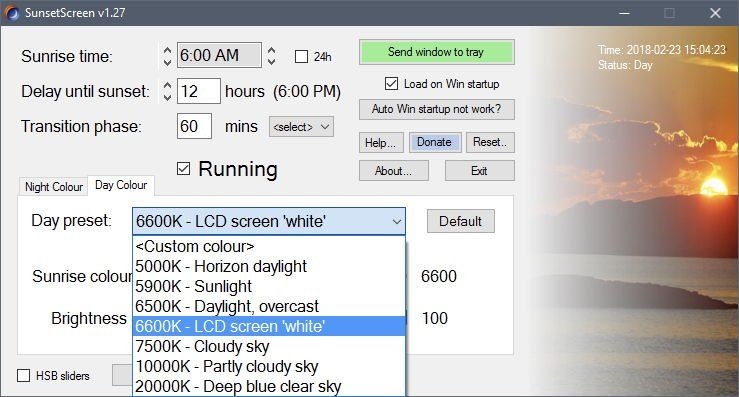Toggle Load on Win startup checkbox
Viewport: 739px width, 397px height.
(391, 83)
